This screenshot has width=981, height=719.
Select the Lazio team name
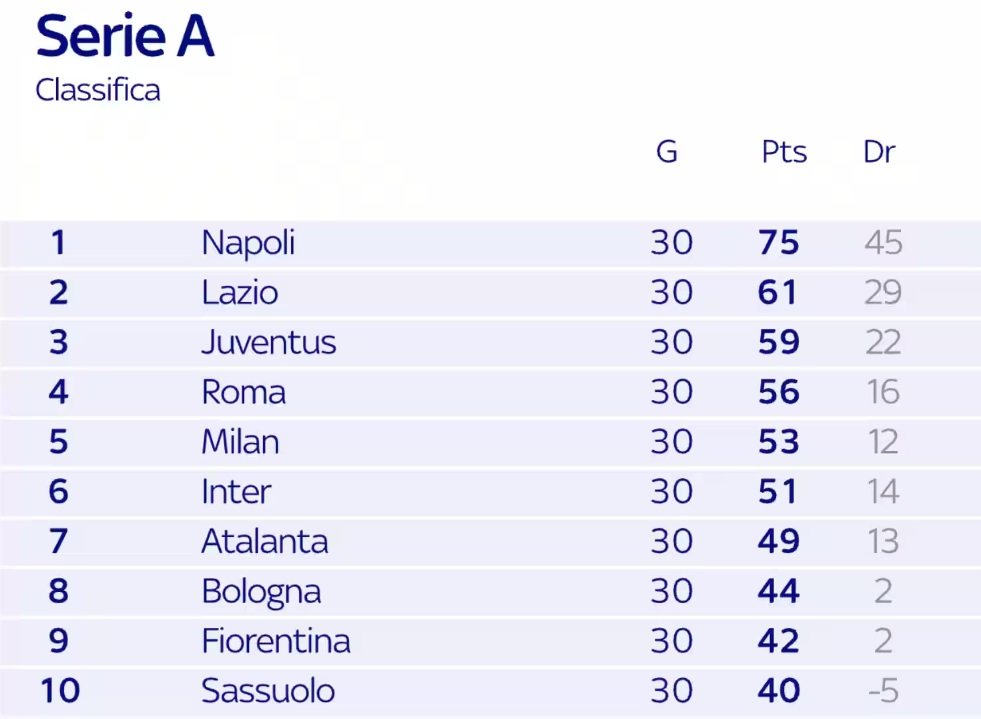(x=240, y=292)
